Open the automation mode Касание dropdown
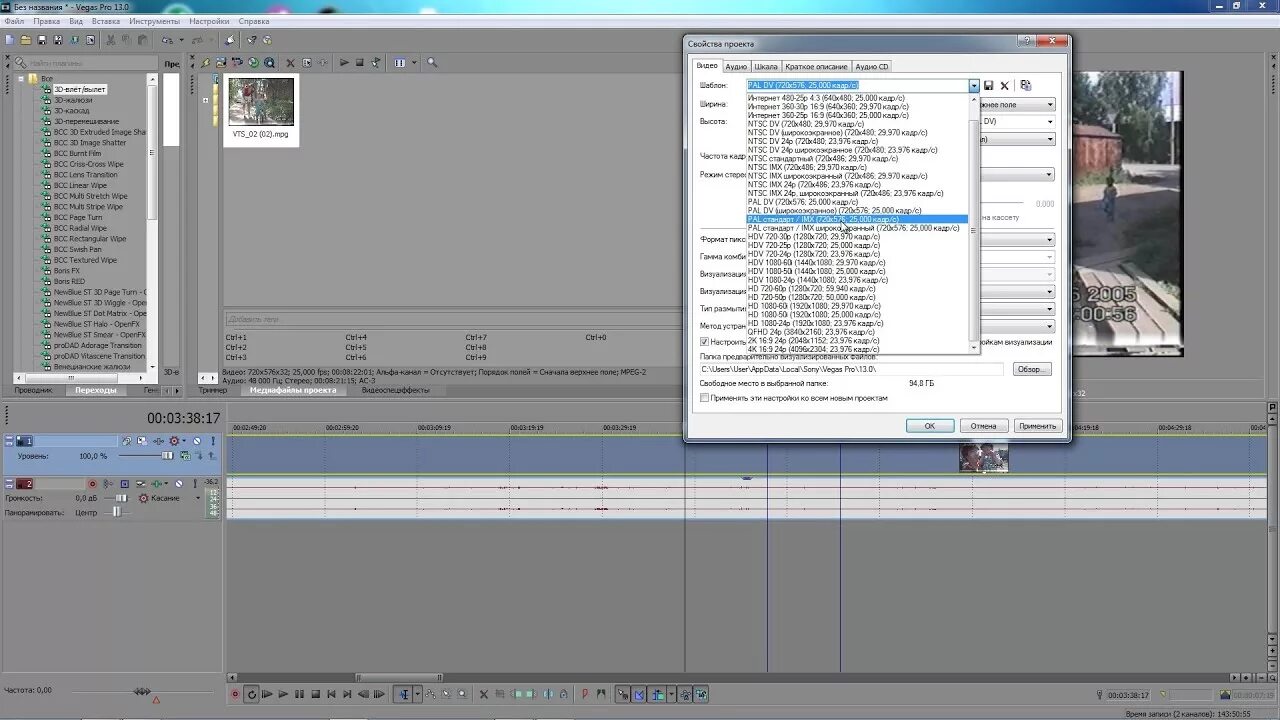Image resolution: width=1280 pixels, height=720 pixels. (x=198, y=498)
